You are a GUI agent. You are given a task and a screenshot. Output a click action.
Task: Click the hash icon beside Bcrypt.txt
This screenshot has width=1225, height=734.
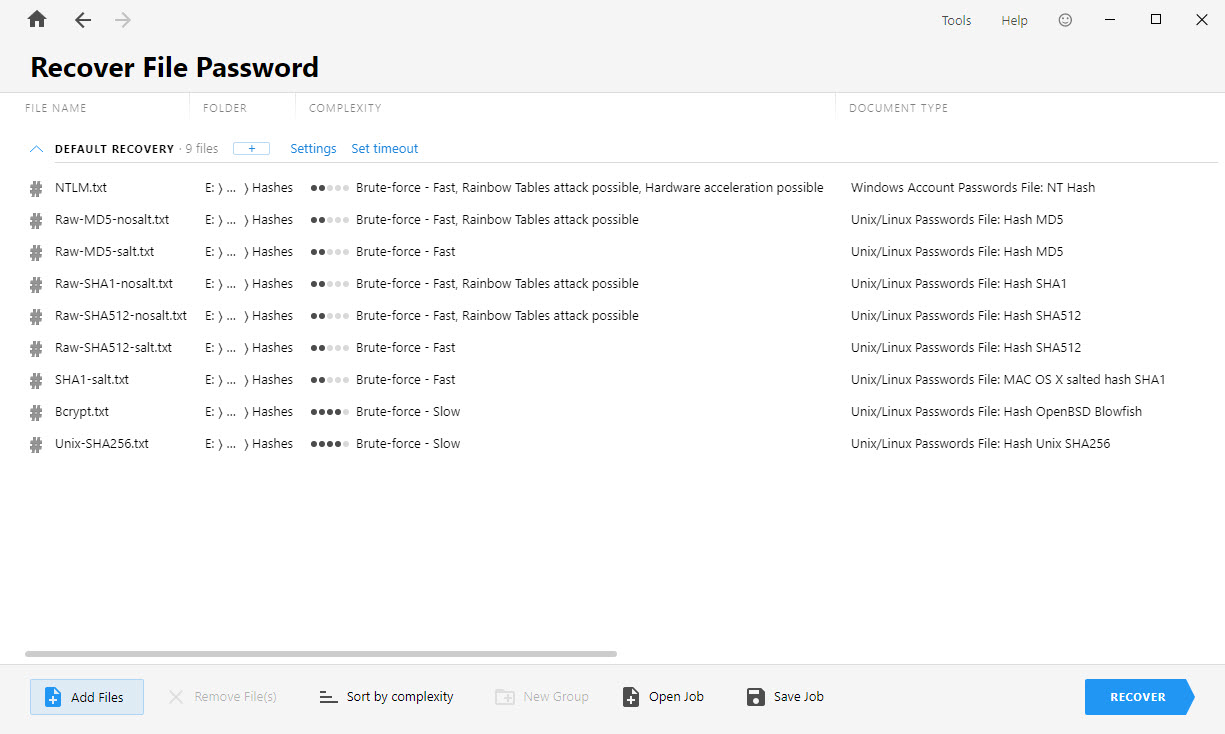pyautogui.click(x=36, y=411)
